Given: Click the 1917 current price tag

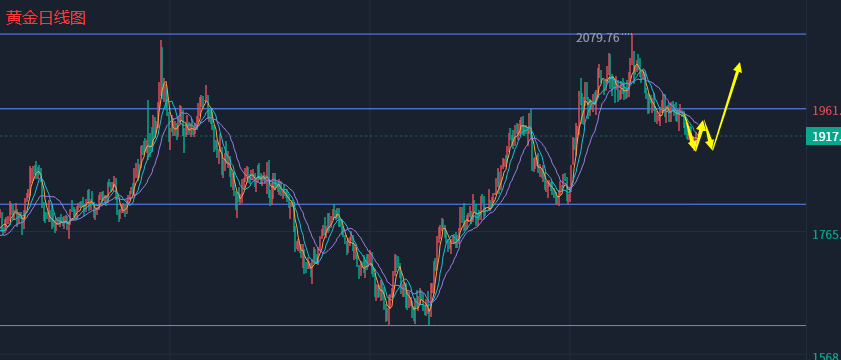Looking at the screenshot, I should 823,136.
